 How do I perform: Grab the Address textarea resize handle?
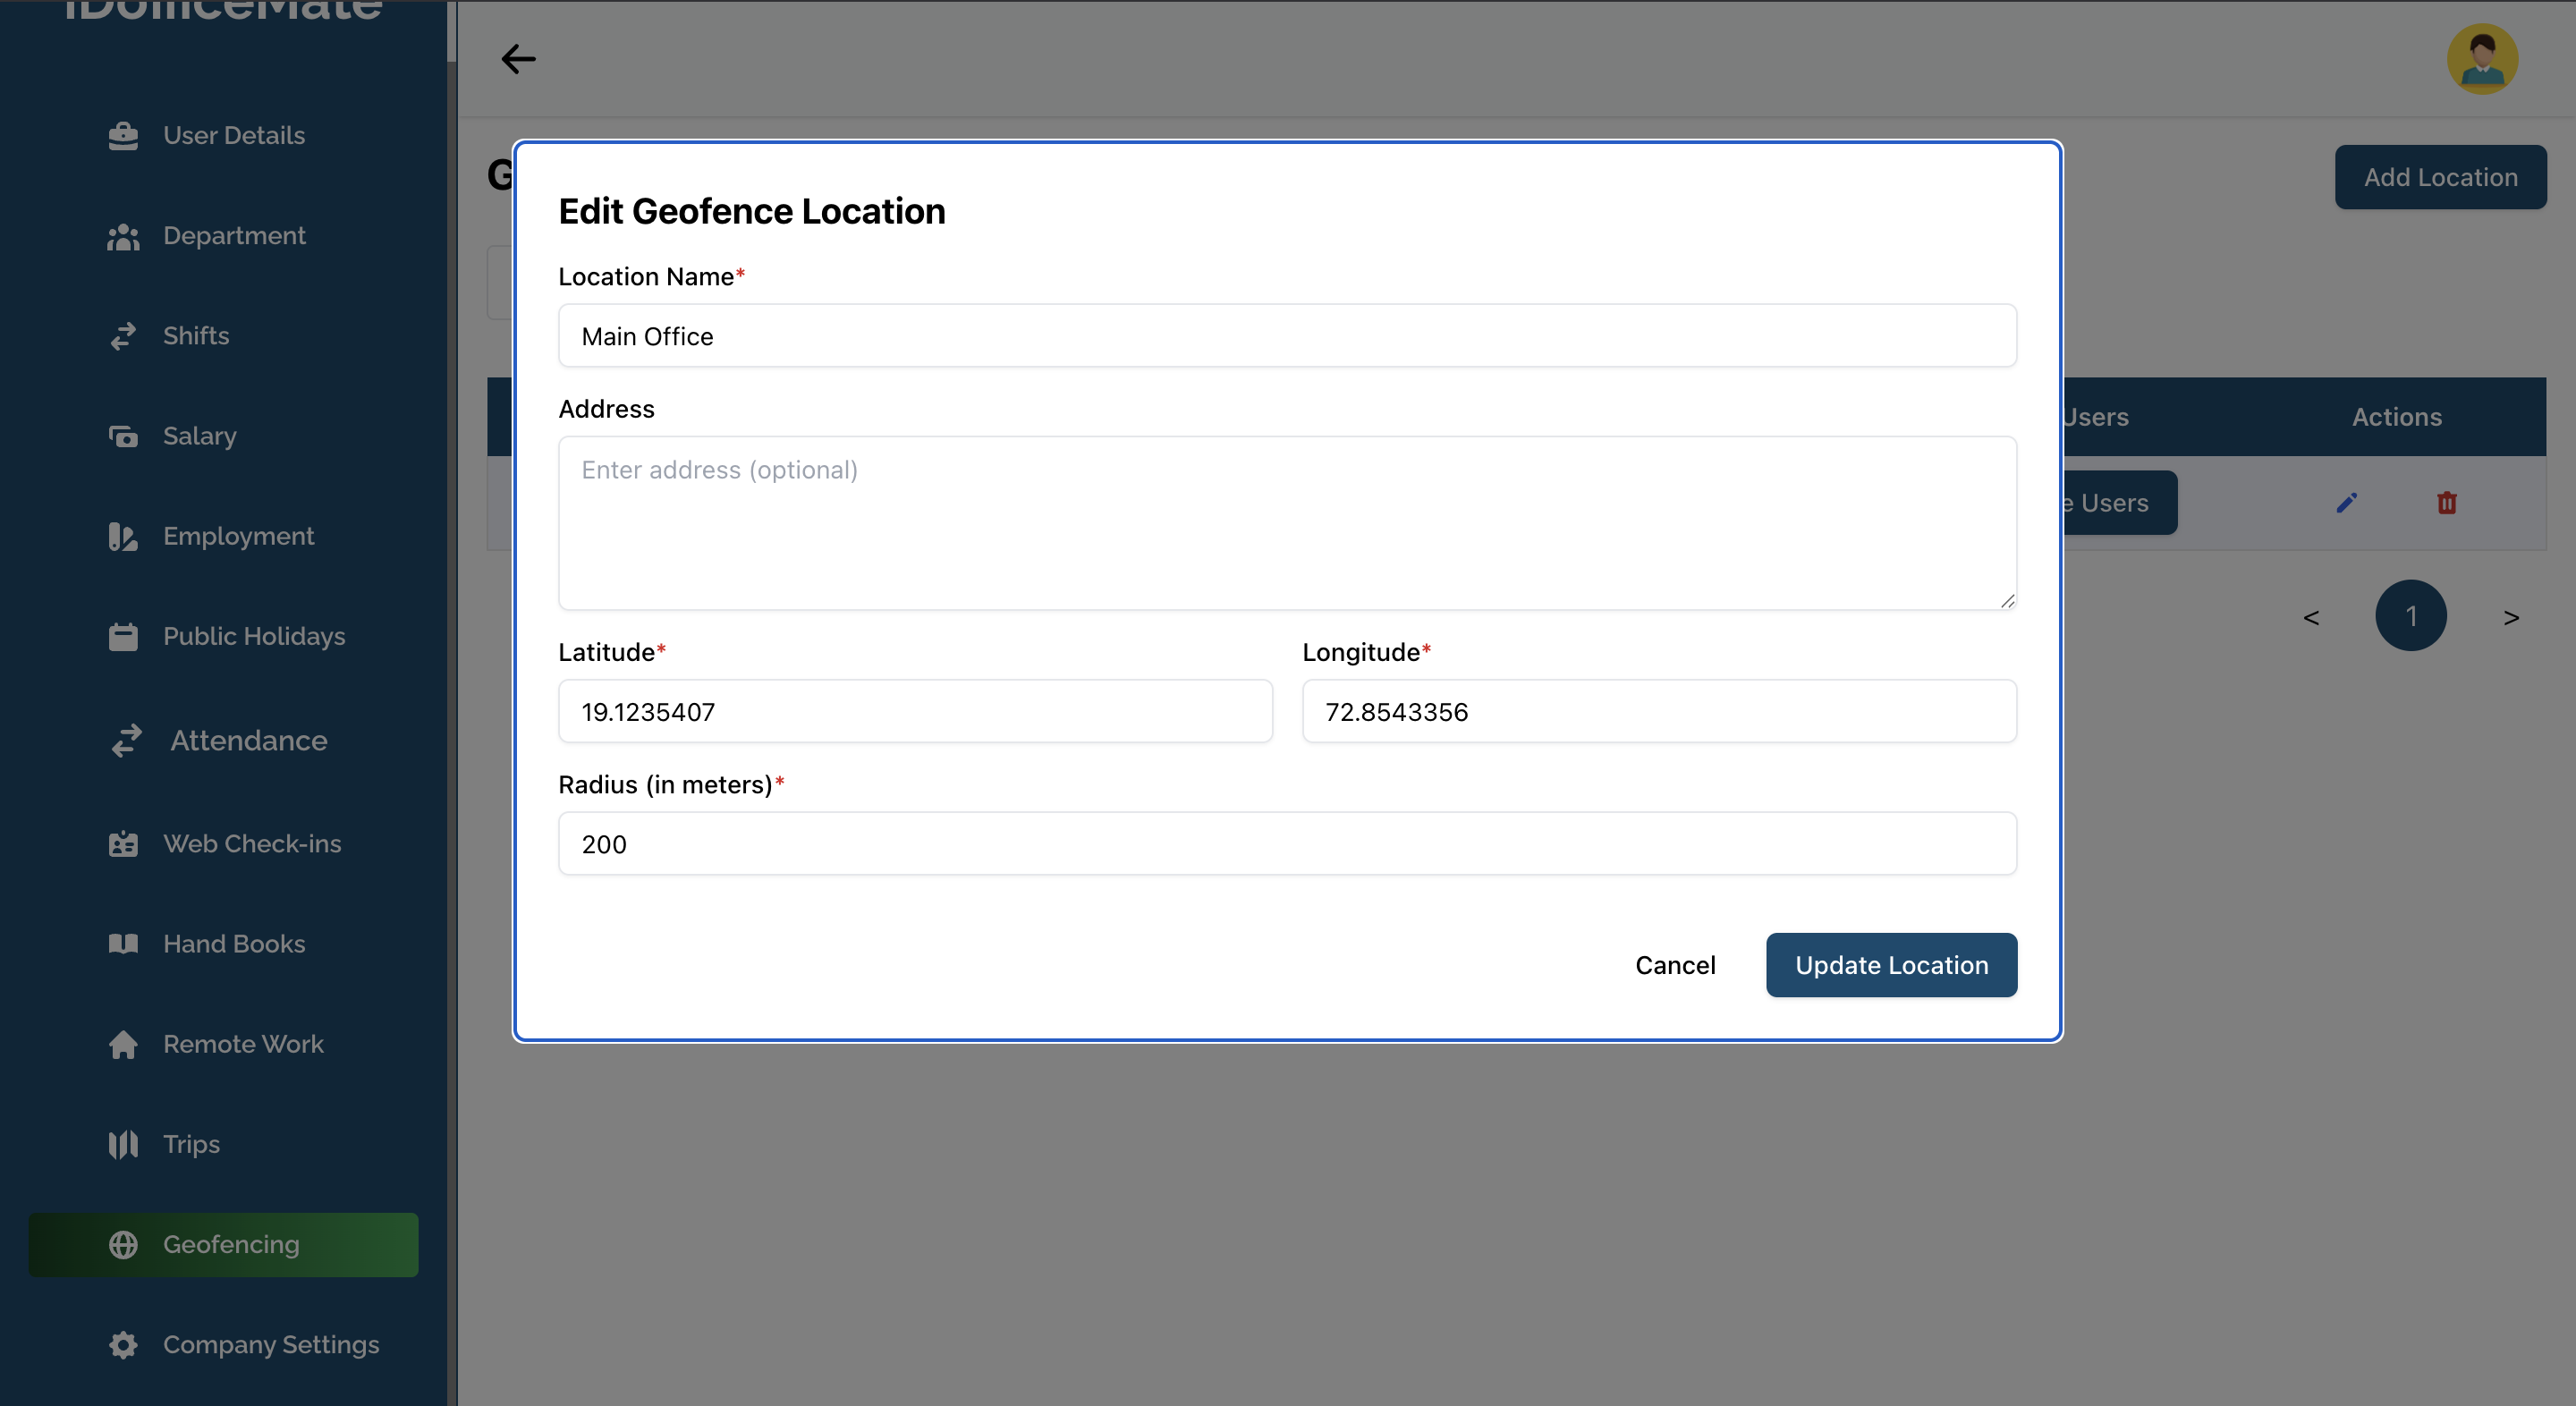pyautogui.click(x=2007, y=601)
